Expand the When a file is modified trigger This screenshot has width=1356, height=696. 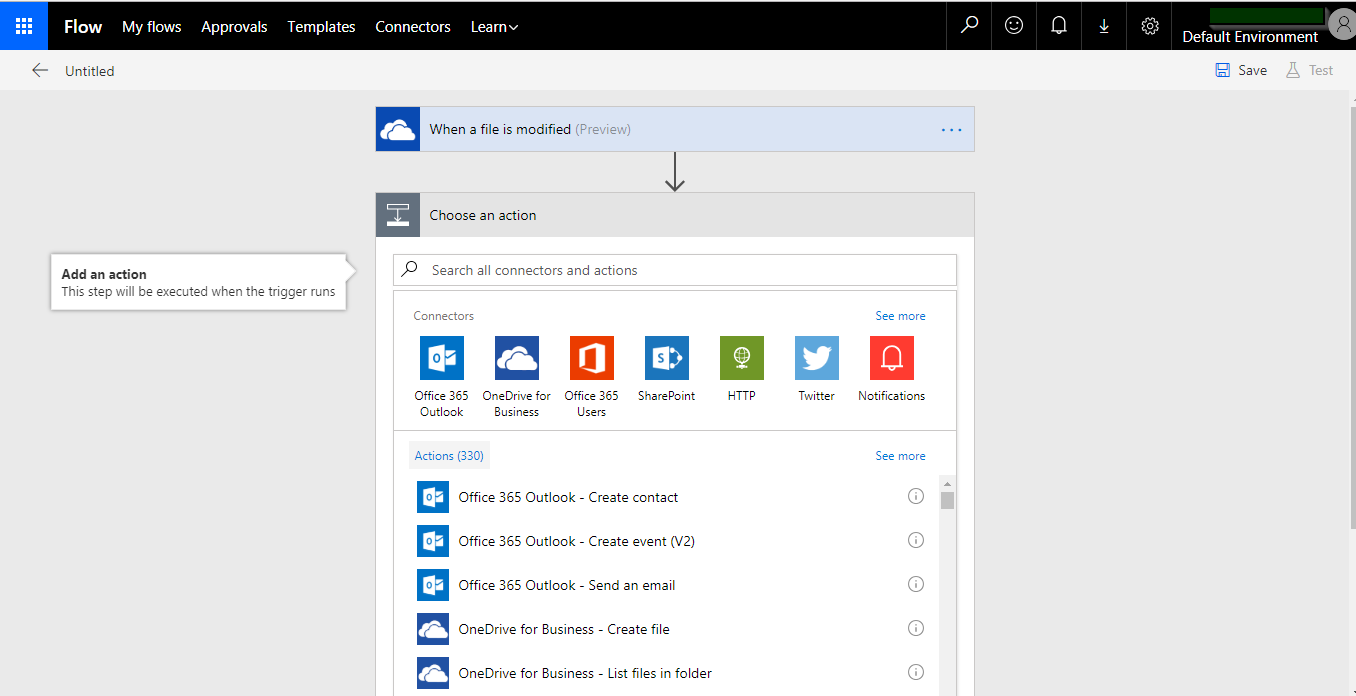pyautogui.click(x=675, y=129)
